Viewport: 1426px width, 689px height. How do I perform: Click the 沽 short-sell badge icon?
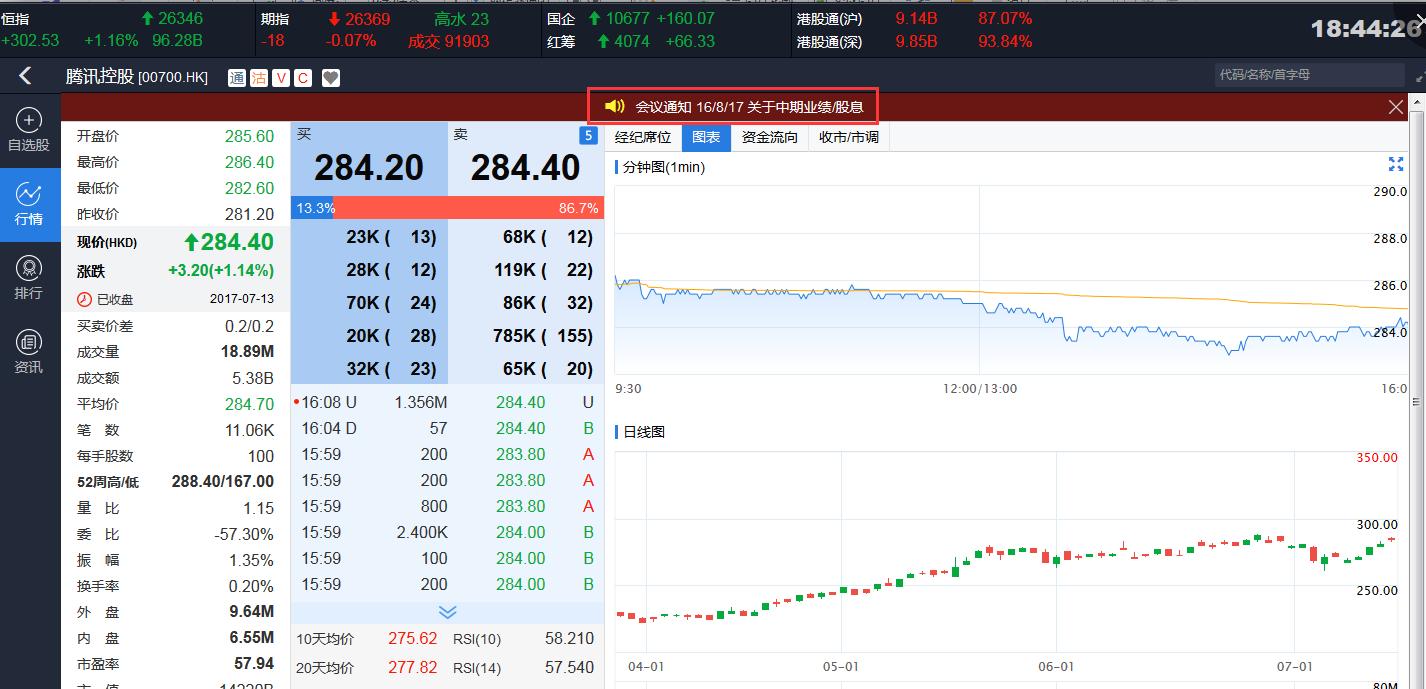pos(258,76)
